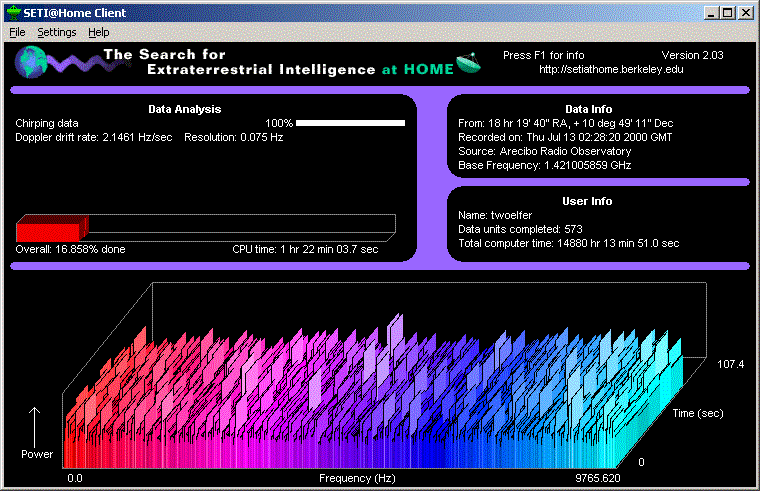Screen dimensions: 760x491
Task: Click the white chirping data progress bar
Action: pos(350,123)
